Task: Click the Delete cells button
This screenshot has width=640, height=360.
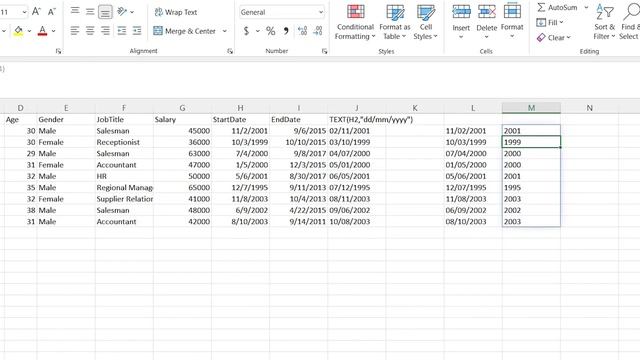Action: [x=487, y=21]
